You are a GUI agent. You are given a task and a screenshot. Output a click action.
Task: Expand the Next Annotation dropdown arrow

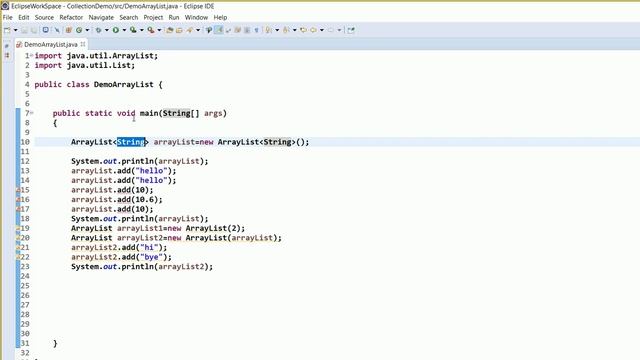click(277, 30)
